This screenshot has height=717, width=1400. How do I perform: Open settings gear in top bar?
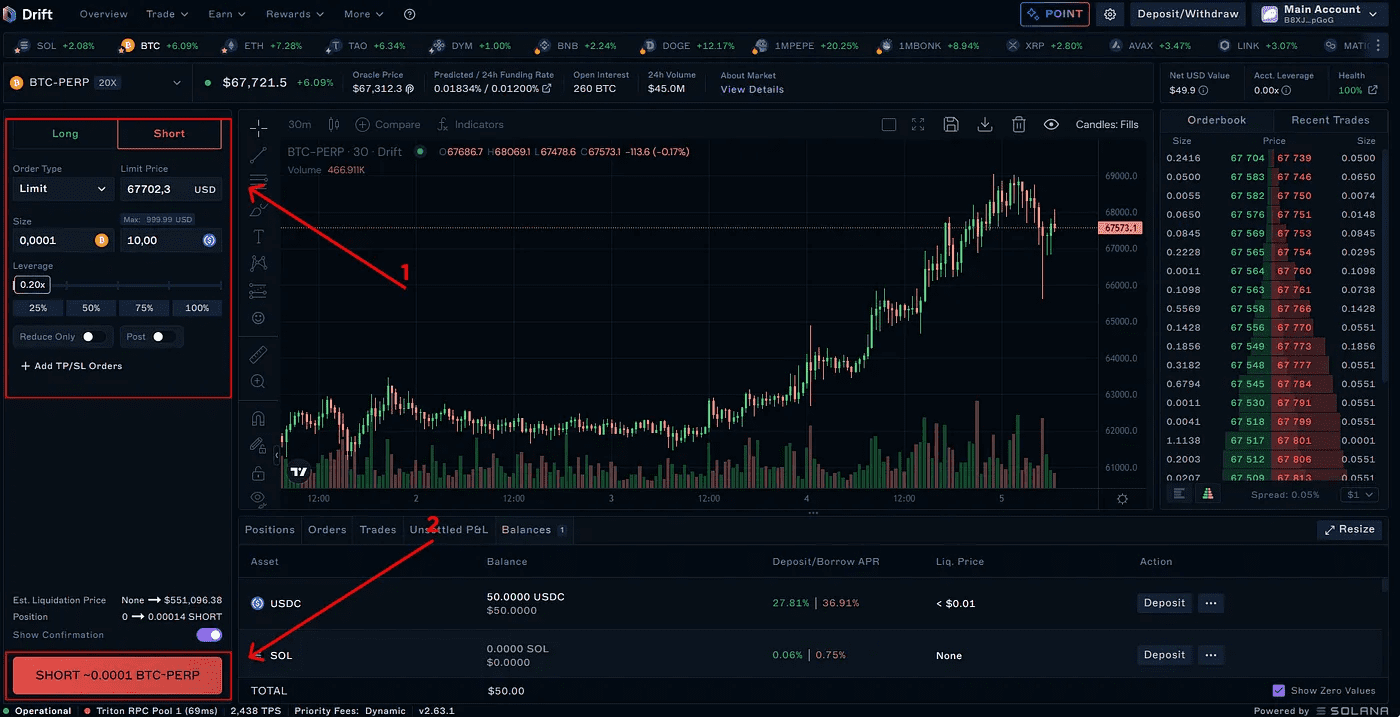[1110, 14]
